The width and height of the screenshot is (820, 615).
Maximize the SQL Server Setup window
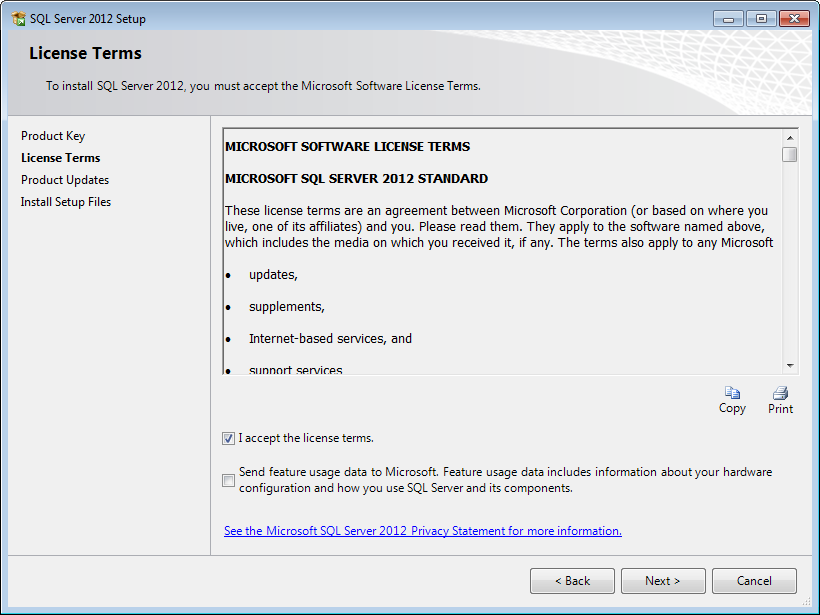click(761, 19)
